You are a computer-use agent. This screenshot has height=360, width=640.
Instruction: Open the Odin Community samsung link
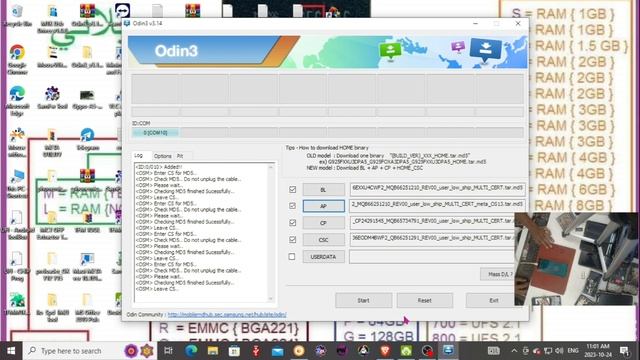(x=227, y=315)
